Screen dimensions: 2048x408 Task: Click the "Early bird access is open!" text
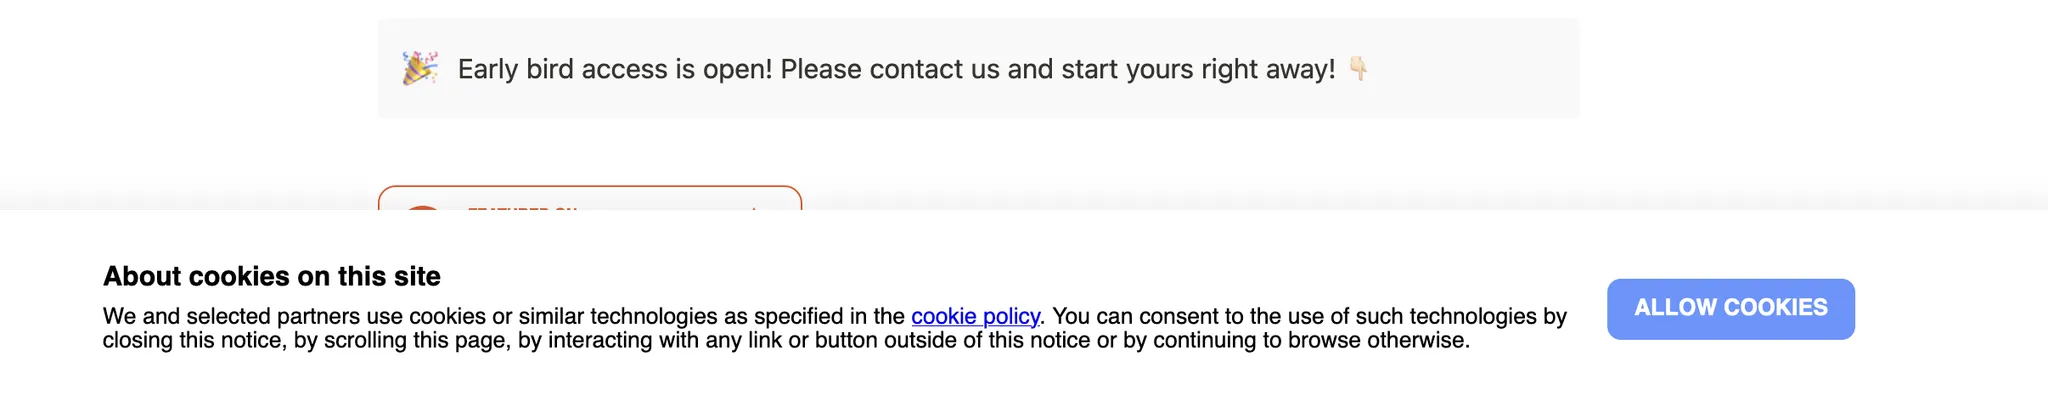(x=614, y=69)
